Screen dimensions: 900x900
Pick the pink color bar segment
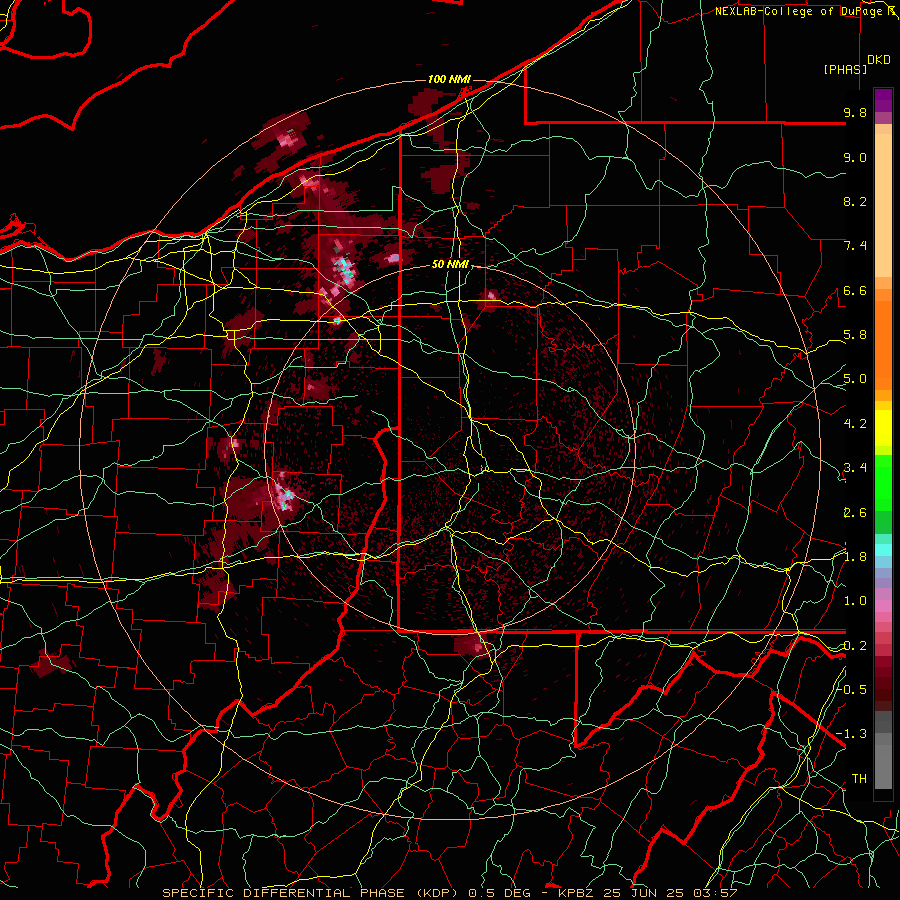[883, 606]
